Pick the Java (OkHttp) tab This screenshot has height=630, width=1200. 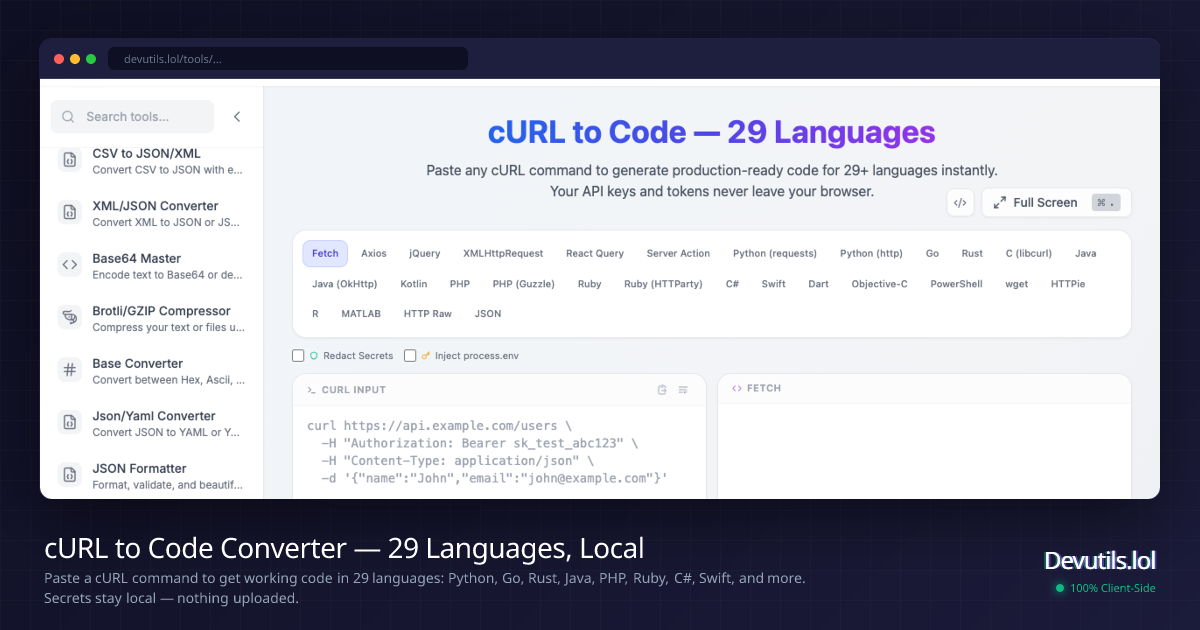click(x=345, y=284)
